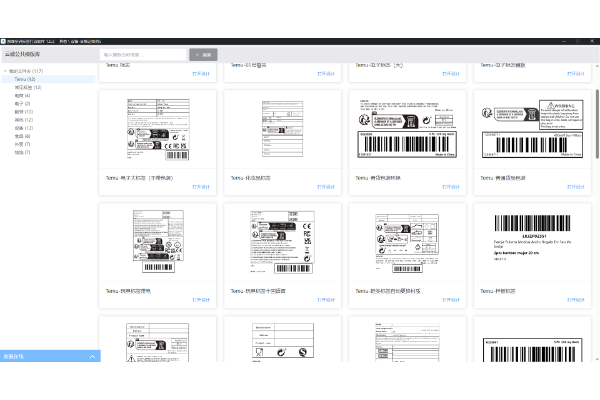Select the sidebar category with count (4)
The width and height of the screenshot is (600, 400).
pos(22,96)
